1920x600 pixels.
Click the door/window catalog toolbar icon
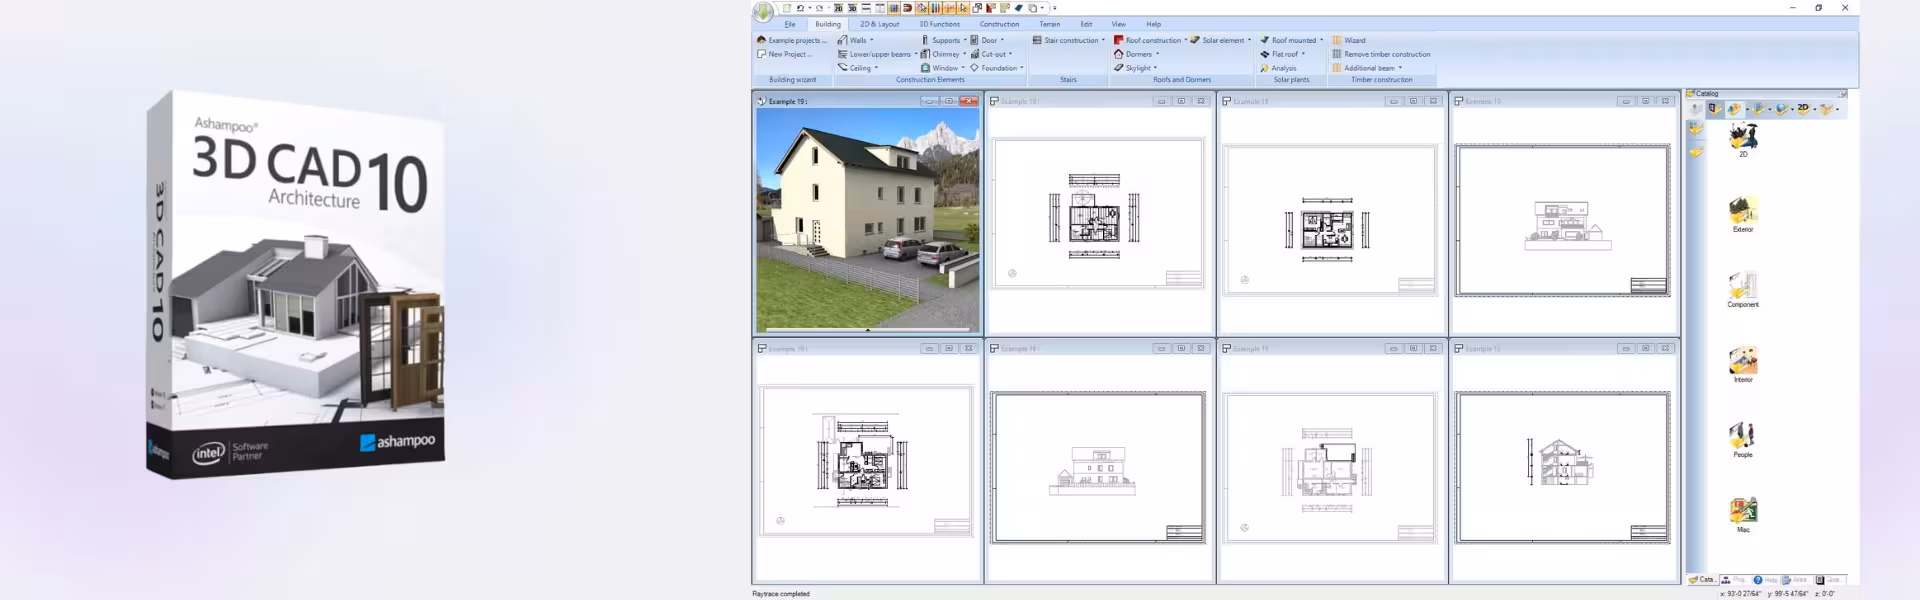[1715, 109]
